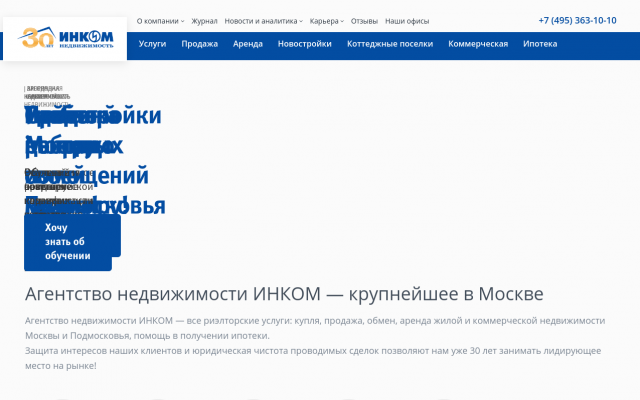Open the Журнал link

coord(204,21)
